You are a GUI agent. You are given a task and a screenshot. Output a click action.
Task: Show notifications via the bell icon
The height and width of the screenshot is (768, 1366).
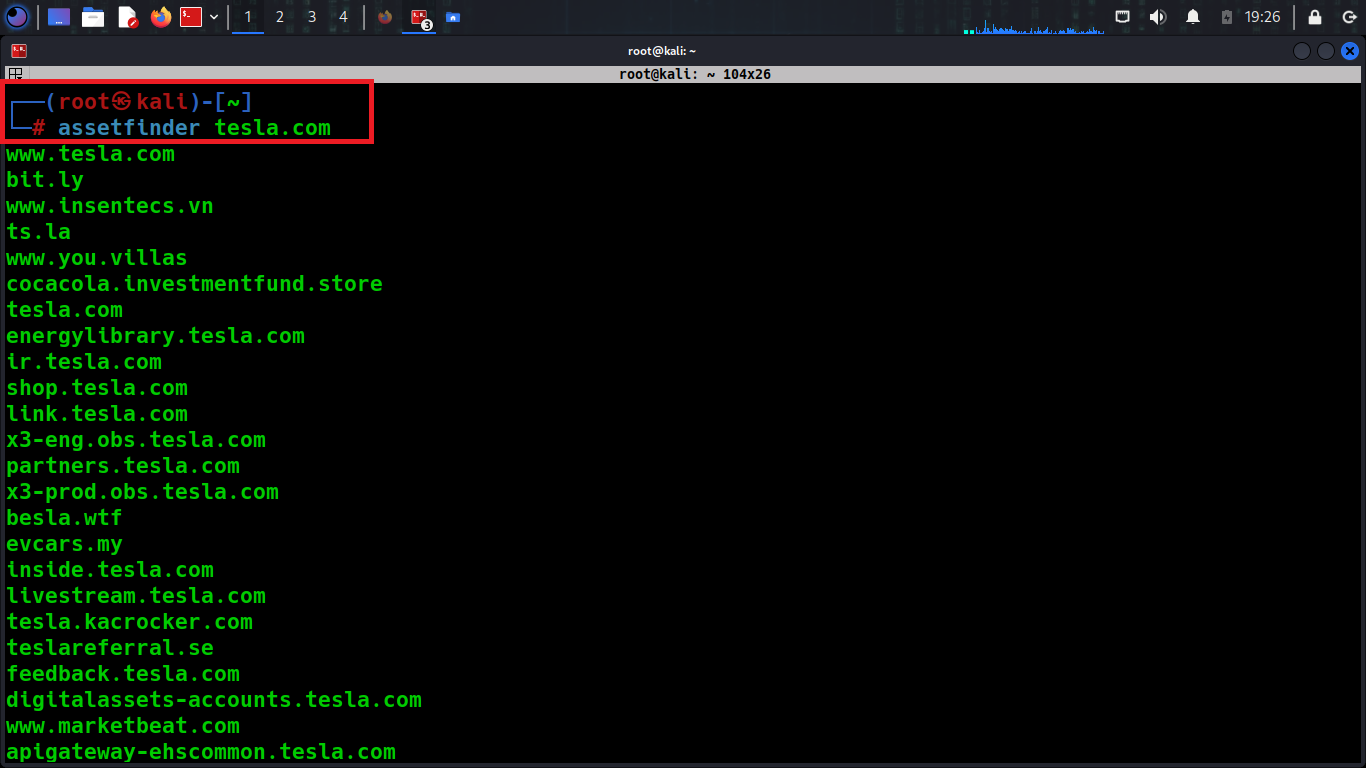click(x=1192, y=17)
